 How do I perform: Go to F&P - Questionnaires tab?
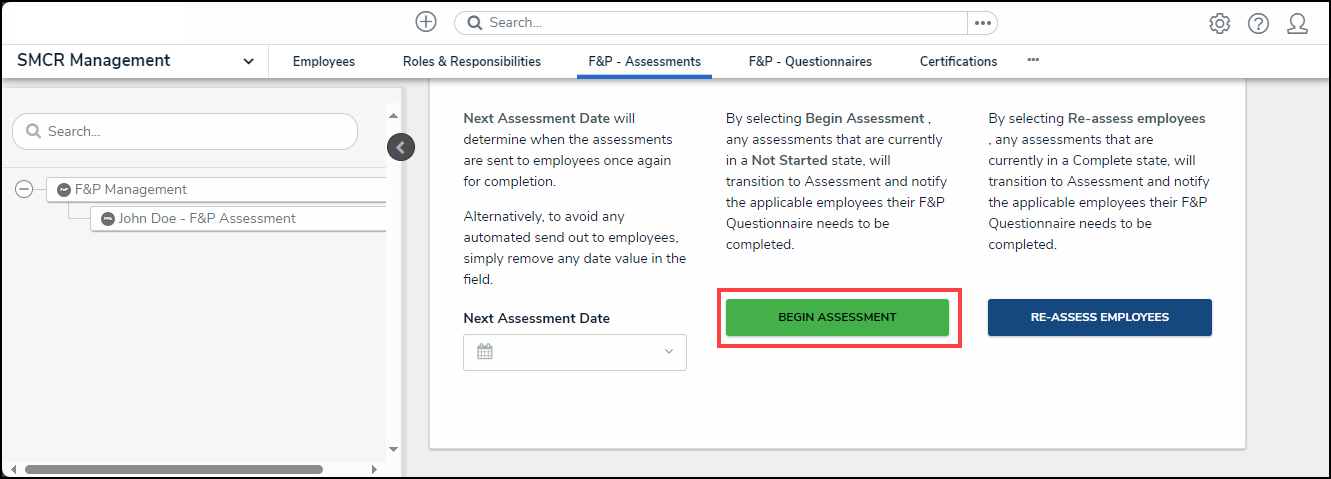point(809,61)
